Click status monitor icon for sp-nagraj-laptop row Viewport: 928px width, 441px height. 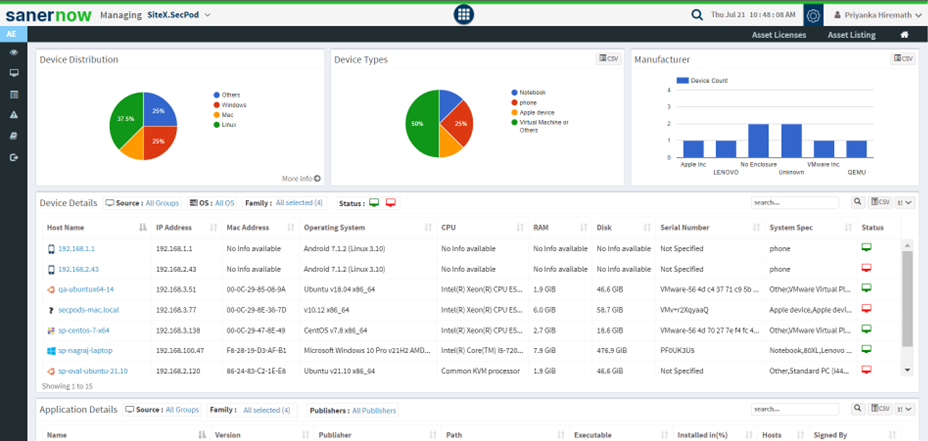coord(866,349)
